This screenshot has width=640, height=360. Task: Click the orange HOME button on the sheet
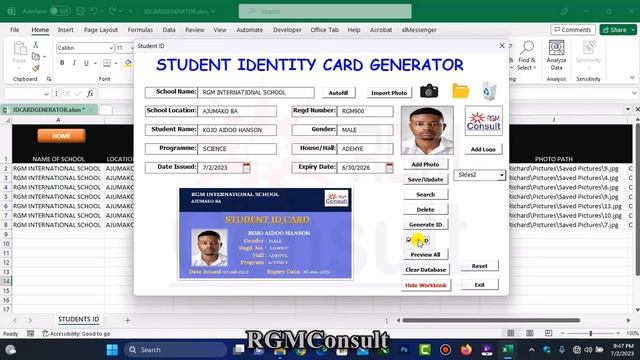point(61,136)
